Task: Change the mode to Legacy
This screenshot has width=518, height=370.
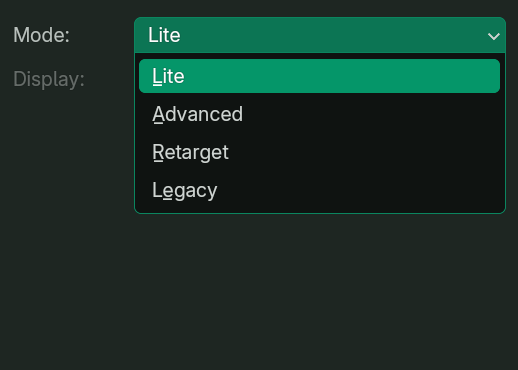Action: (319, 190)
